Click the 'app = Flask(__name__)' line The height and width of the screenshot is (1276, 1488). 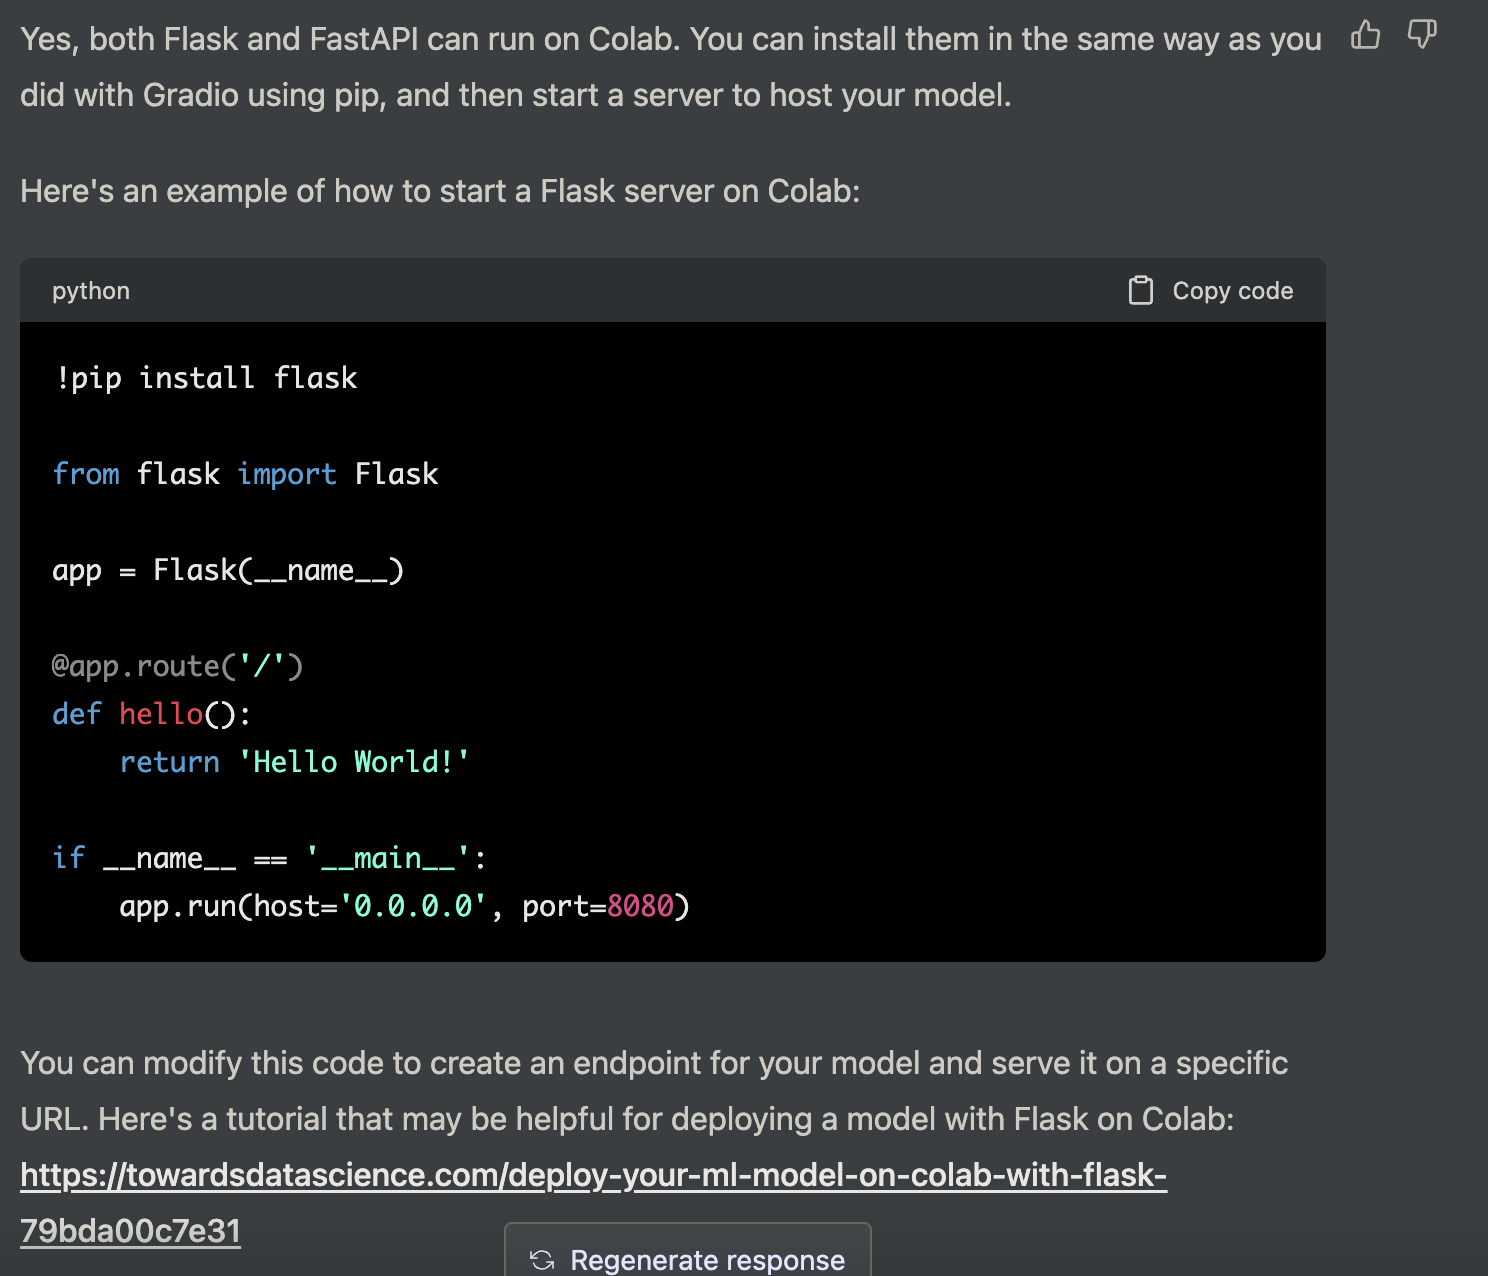click(228, 570)
